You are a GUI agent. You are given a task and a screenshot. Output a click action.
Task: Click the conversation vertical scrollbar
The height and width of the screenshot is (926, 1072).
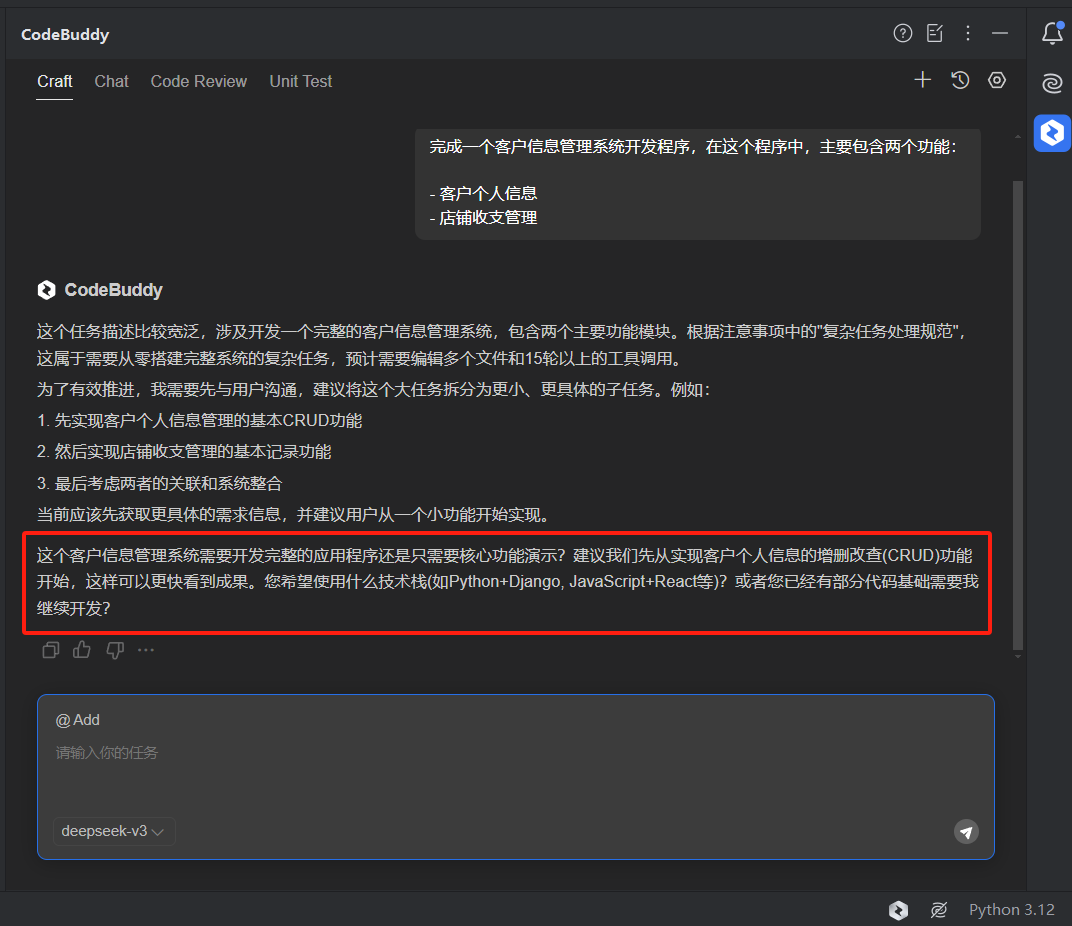(x=1017, y=415)
